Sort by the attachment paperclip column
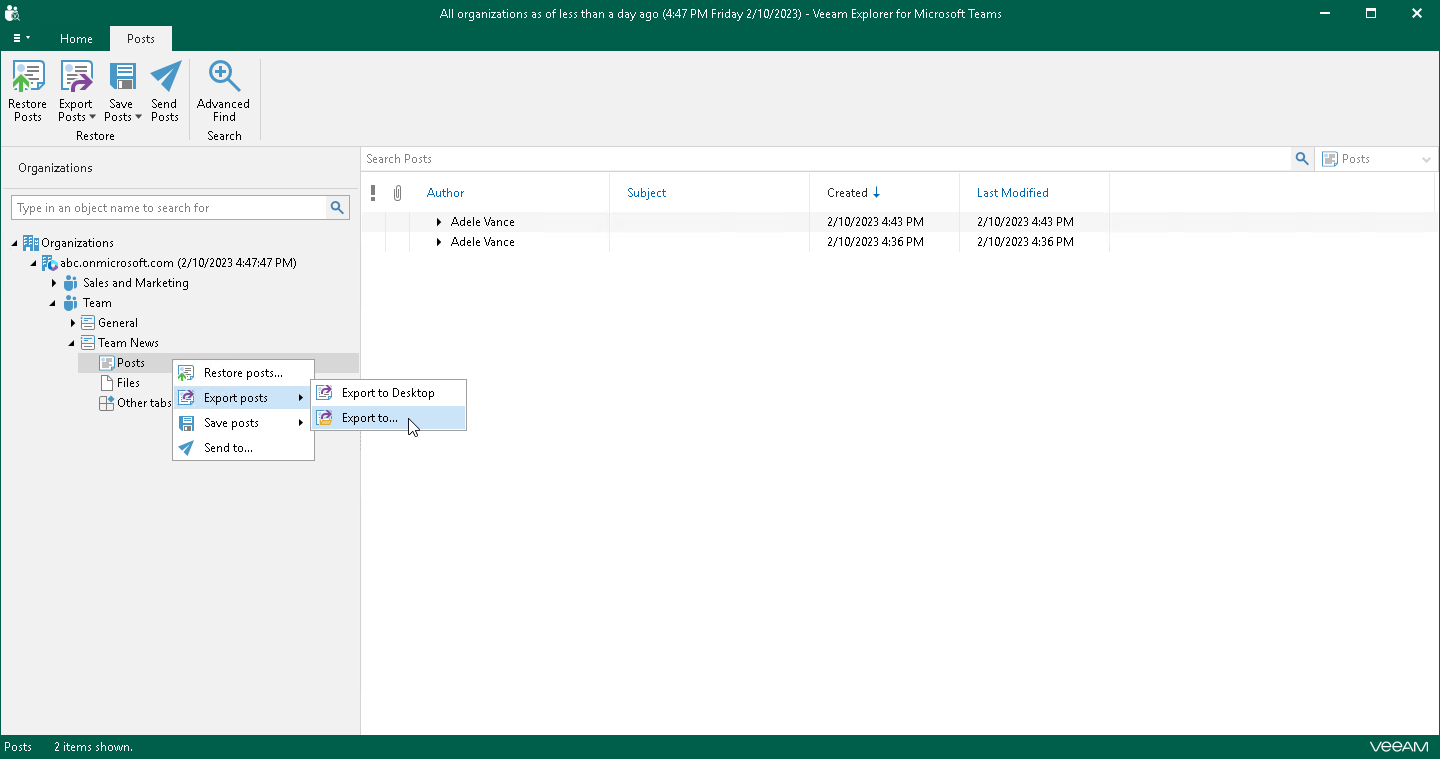 [397, 193]
